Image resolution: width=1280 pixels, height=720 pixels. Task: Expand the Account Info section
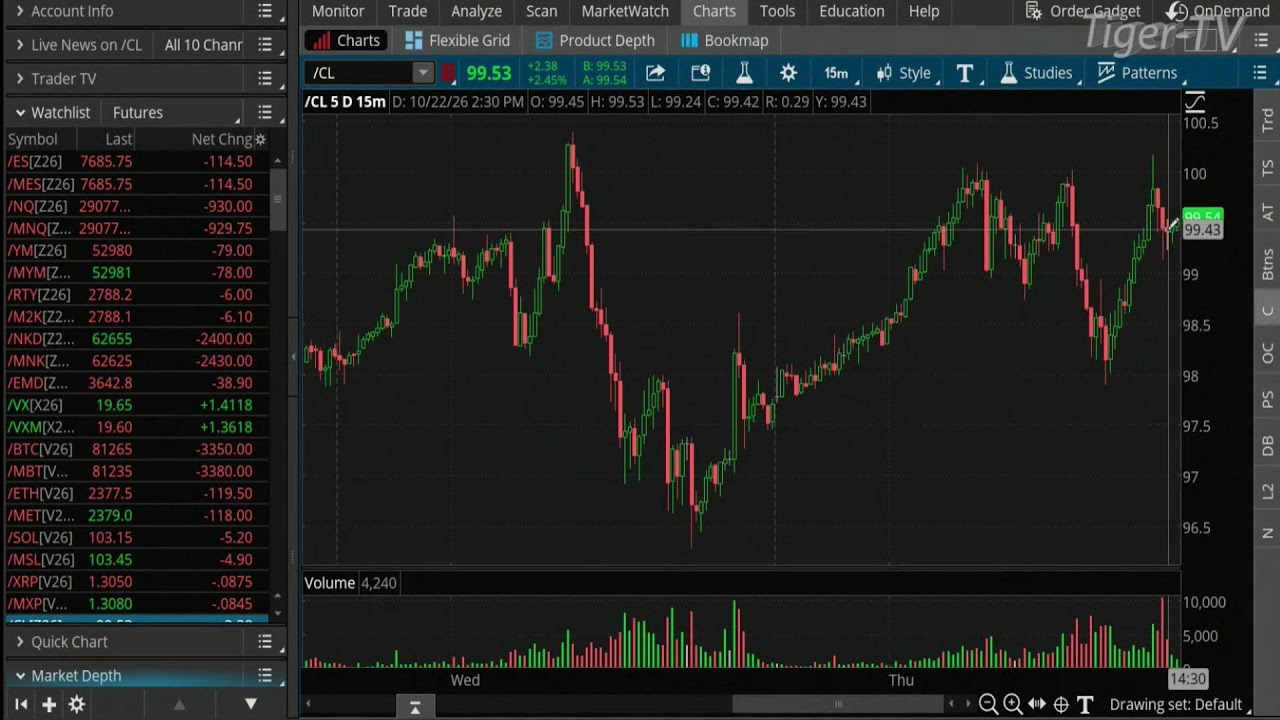[19, 11]
